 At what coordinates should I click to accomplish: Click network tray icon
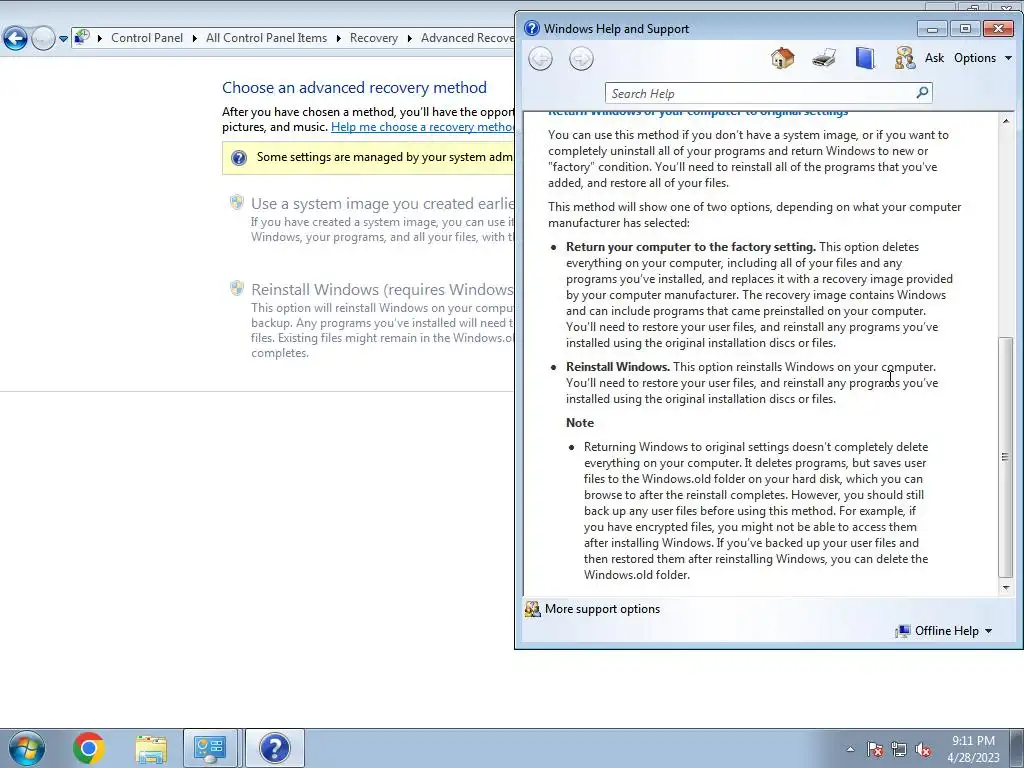click(899, 749)
